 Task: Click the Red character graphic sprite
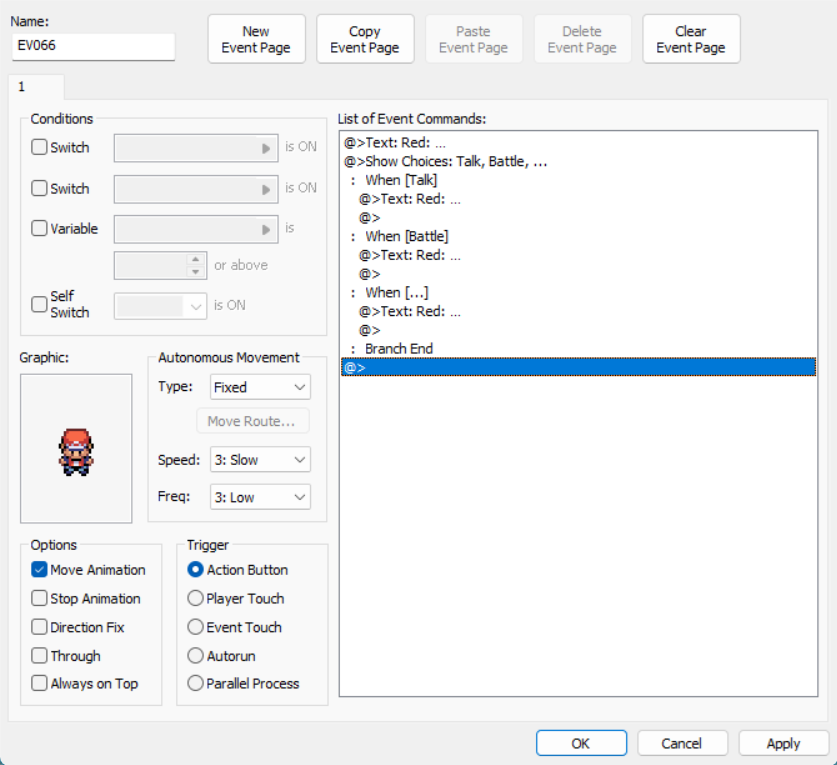coord(76,452)
